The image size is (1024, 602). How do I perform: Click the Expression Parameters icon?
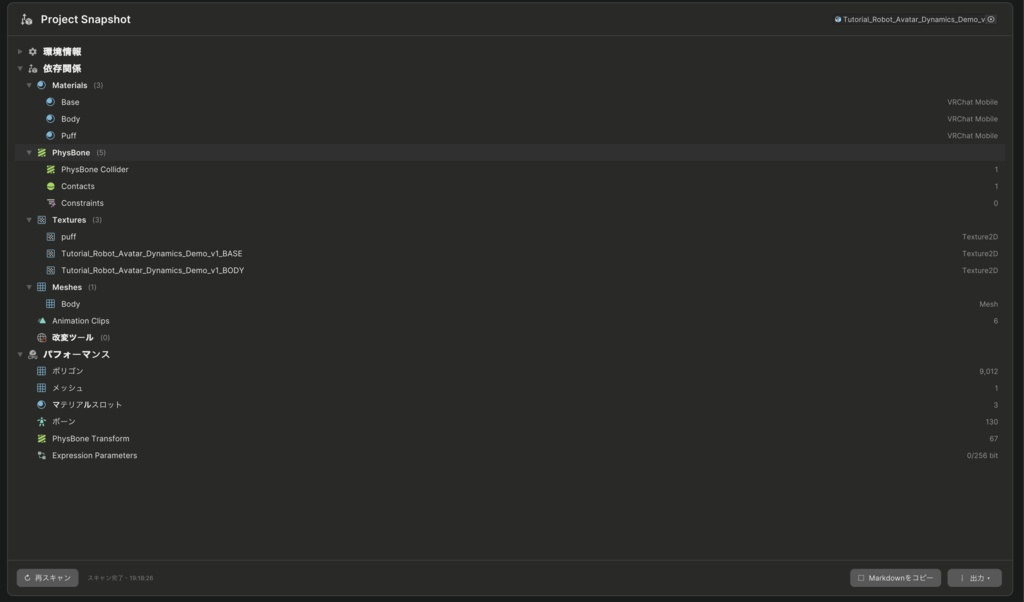click(41, 455)
